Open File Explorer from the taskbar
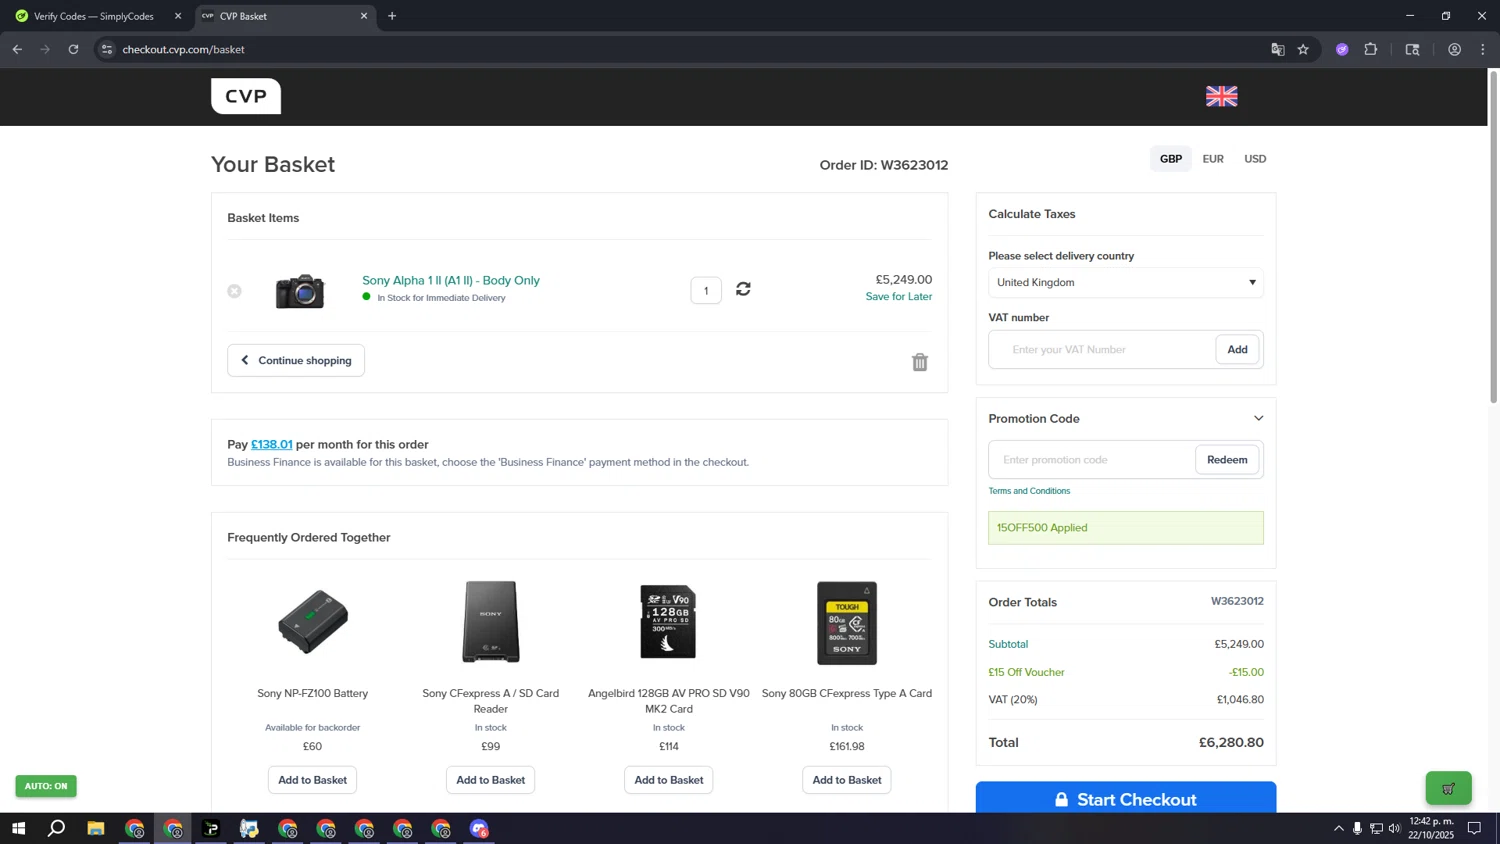This screenshot has width=1500, height=844. (95, 828)
